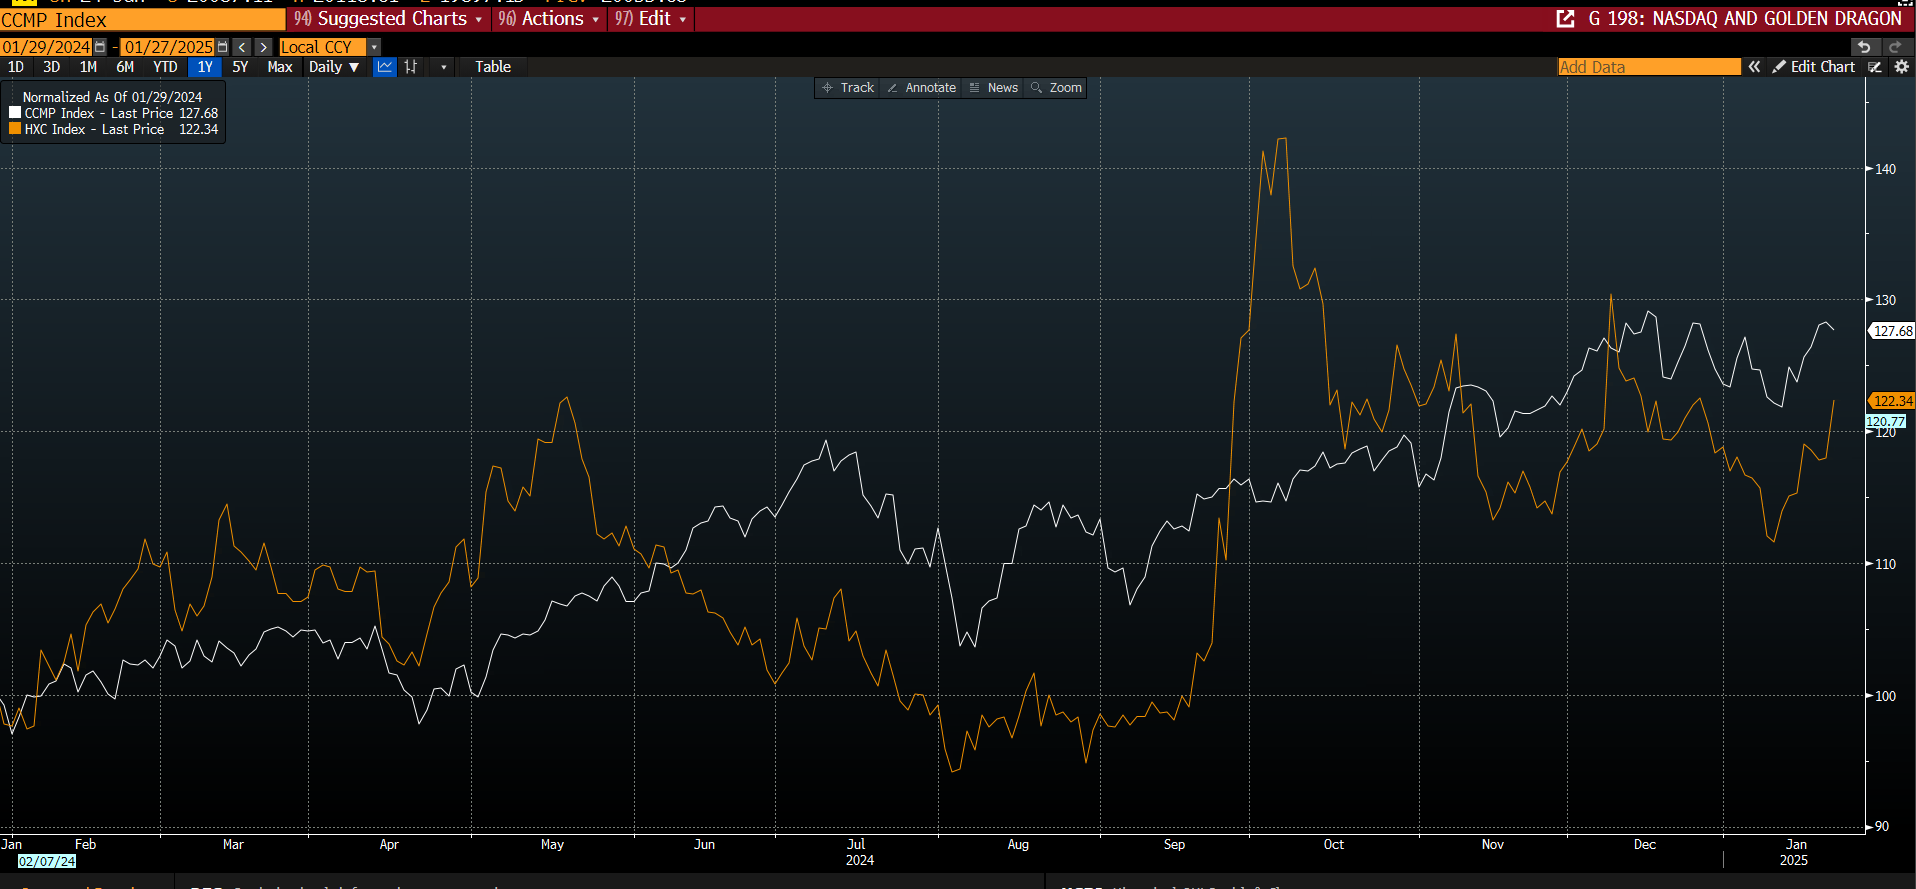The image size is (1916, 889).
Task: Open the Actions menu
Action: point(549,19)
